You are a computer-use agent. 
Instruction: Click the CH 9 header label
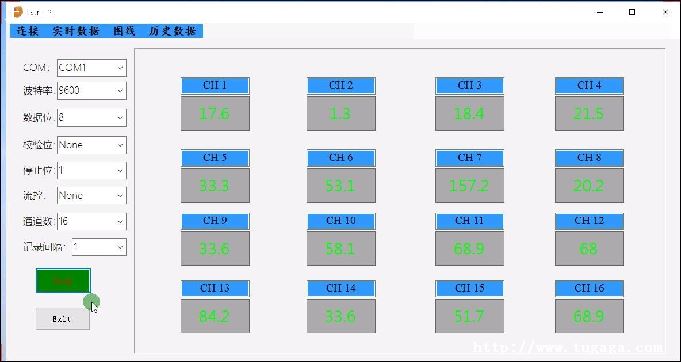click(x=215, y=221)
